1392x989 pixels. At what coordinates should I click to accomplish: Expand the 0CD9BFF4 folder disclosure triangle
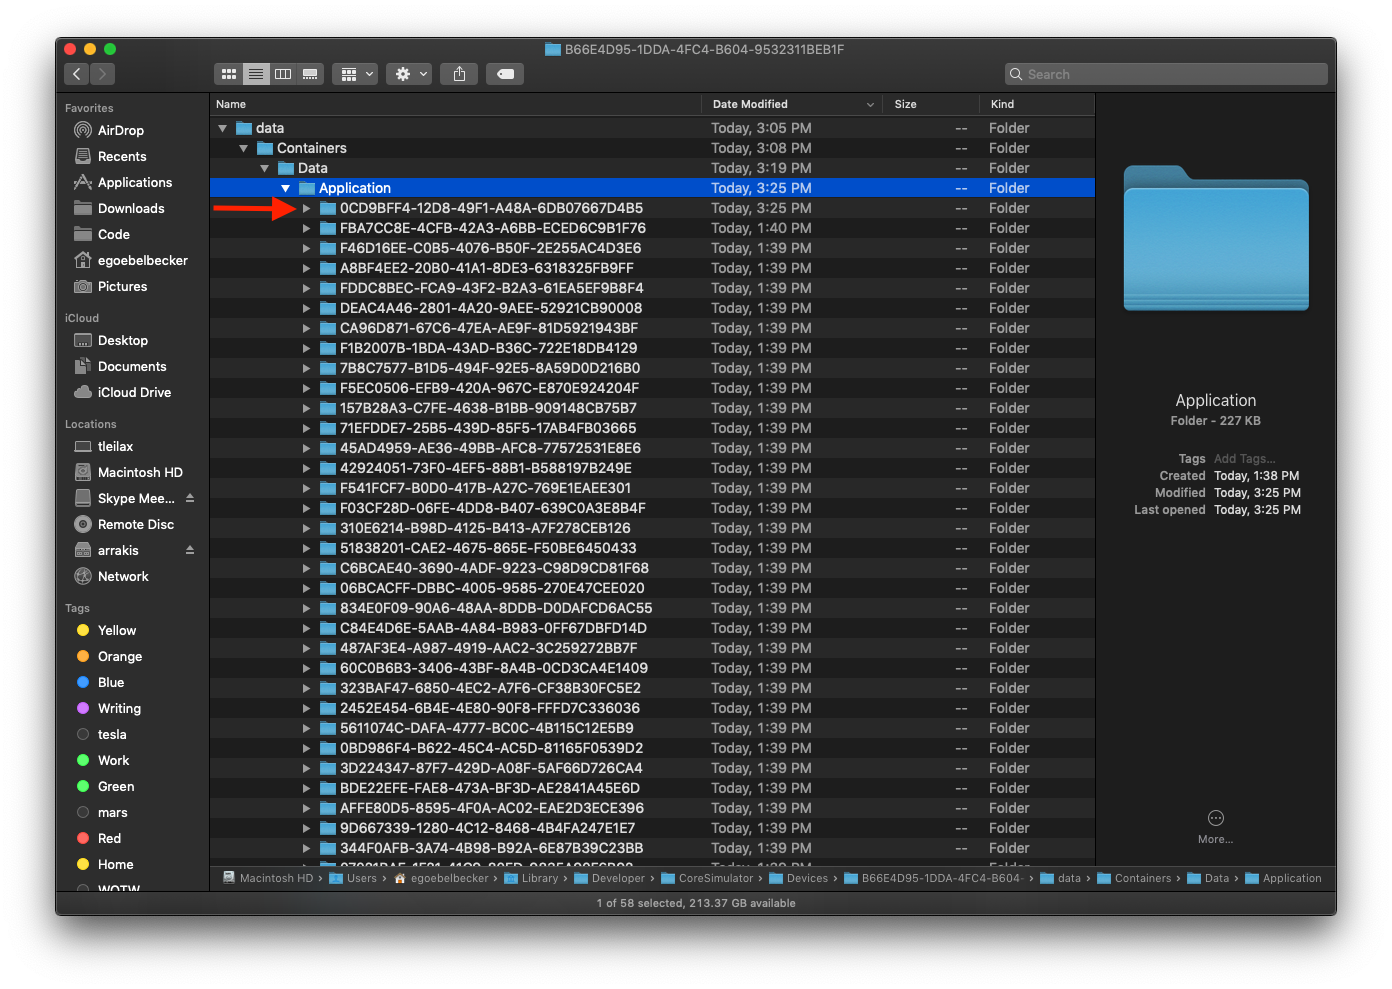click(307, 208)
